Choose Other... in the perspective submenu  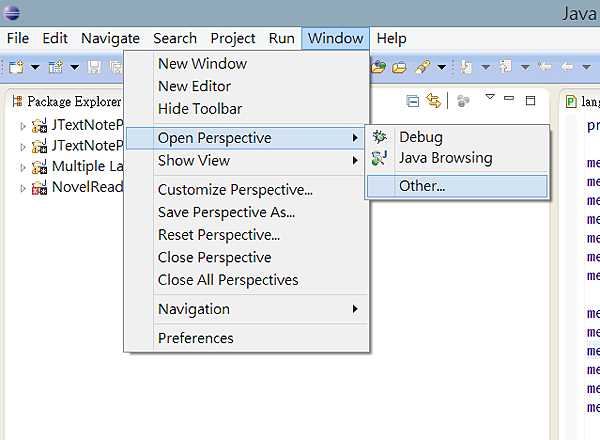pyautogui.click(x=422, y=186)
